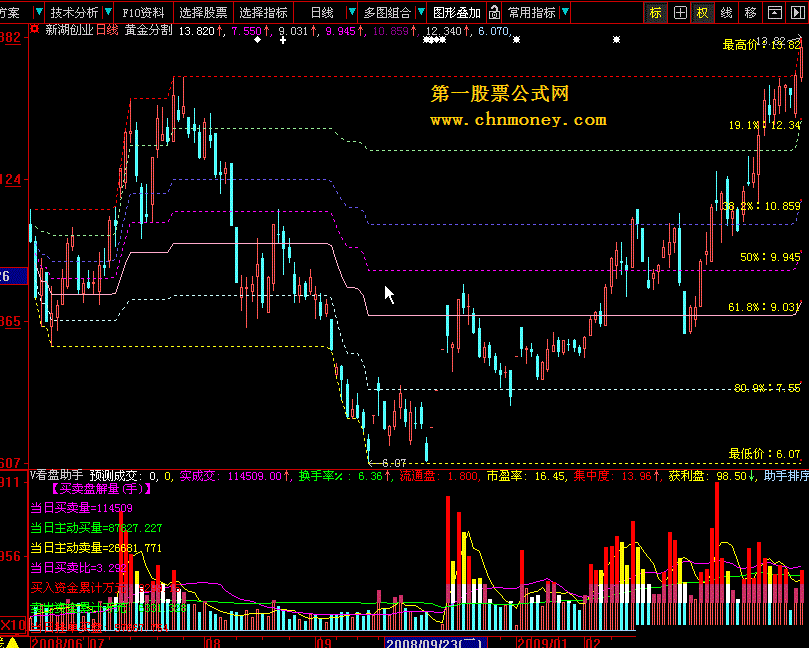
Task: Click the X10 scale box
Action: coord(13,625)
